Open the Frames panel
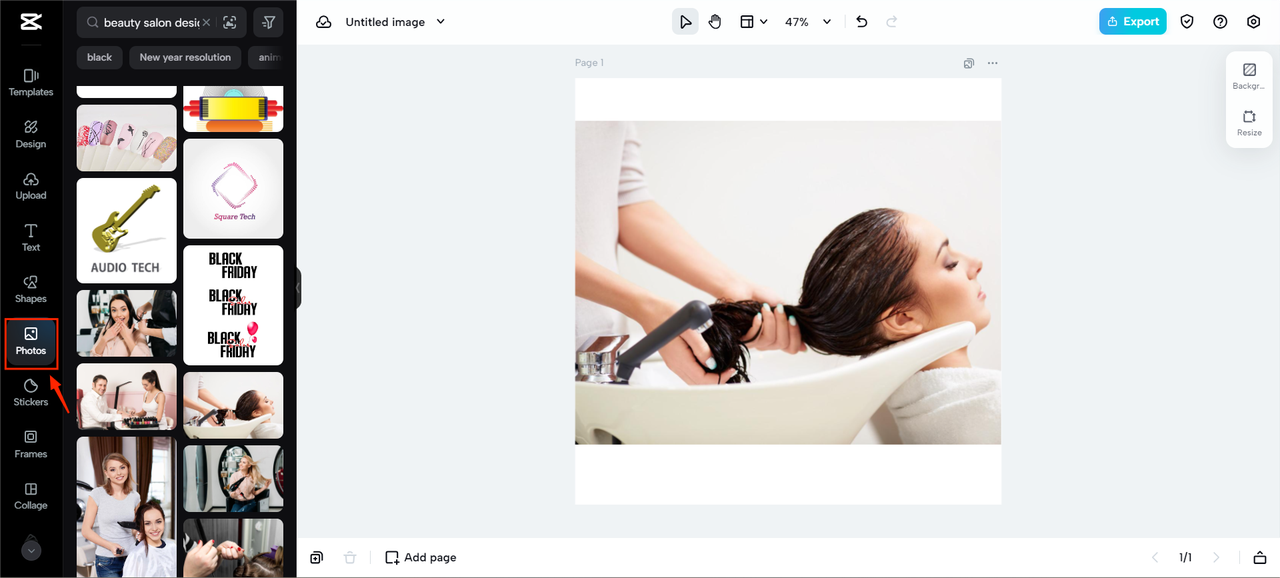 point(31,444)
